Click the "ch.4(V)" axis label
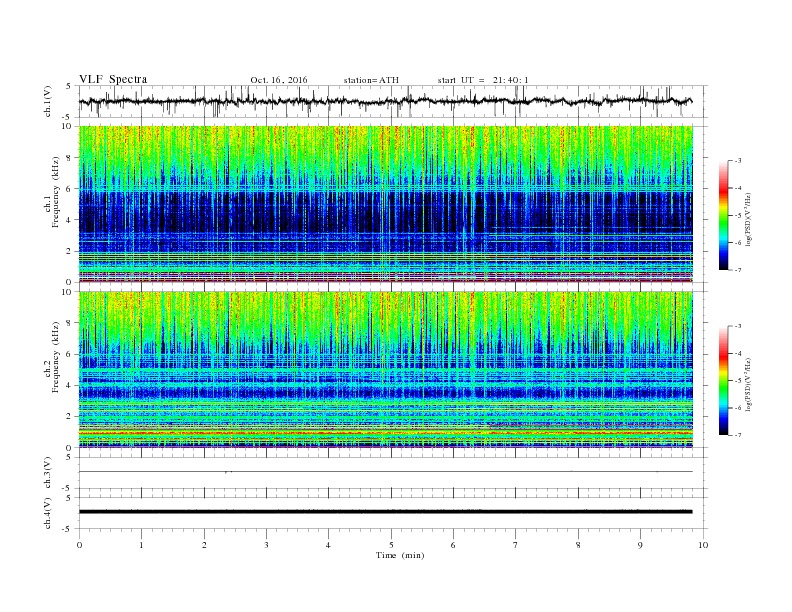Screen dimensions: 792x612 coord(48,513)
